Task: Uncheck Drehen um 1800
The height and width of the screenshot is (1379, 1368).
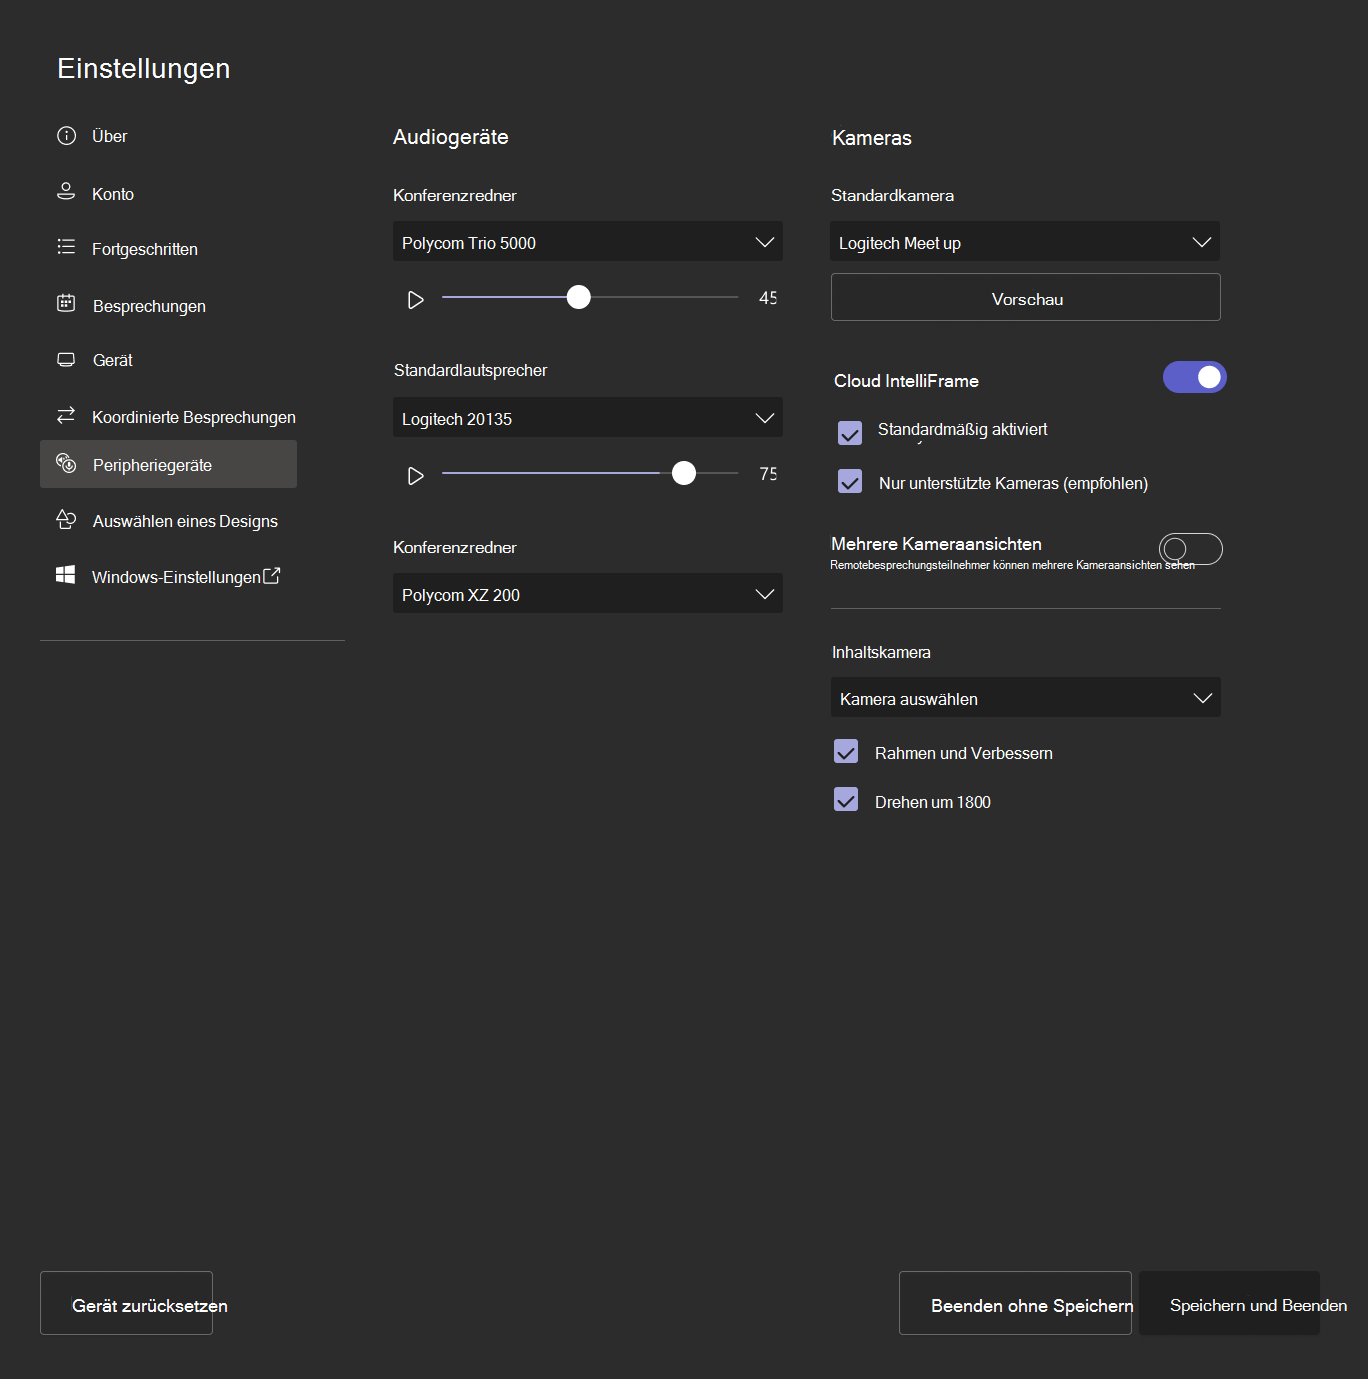Action: pos(846,799)
